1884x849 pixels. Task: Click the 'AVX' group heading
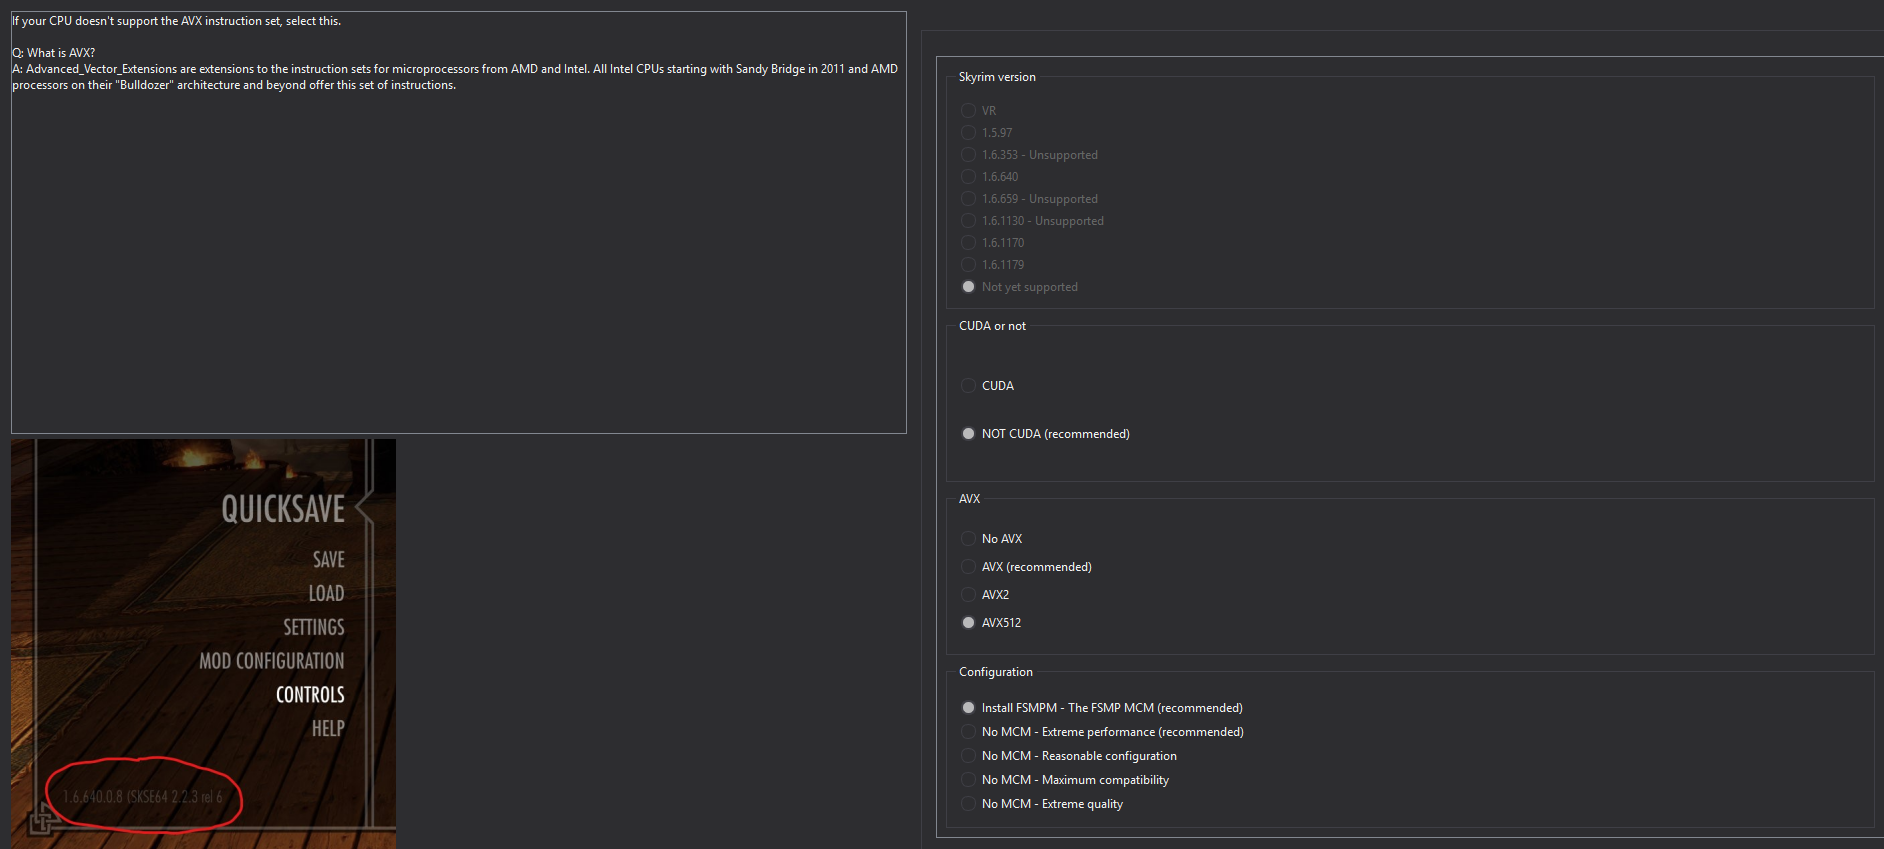click(969, 499)
